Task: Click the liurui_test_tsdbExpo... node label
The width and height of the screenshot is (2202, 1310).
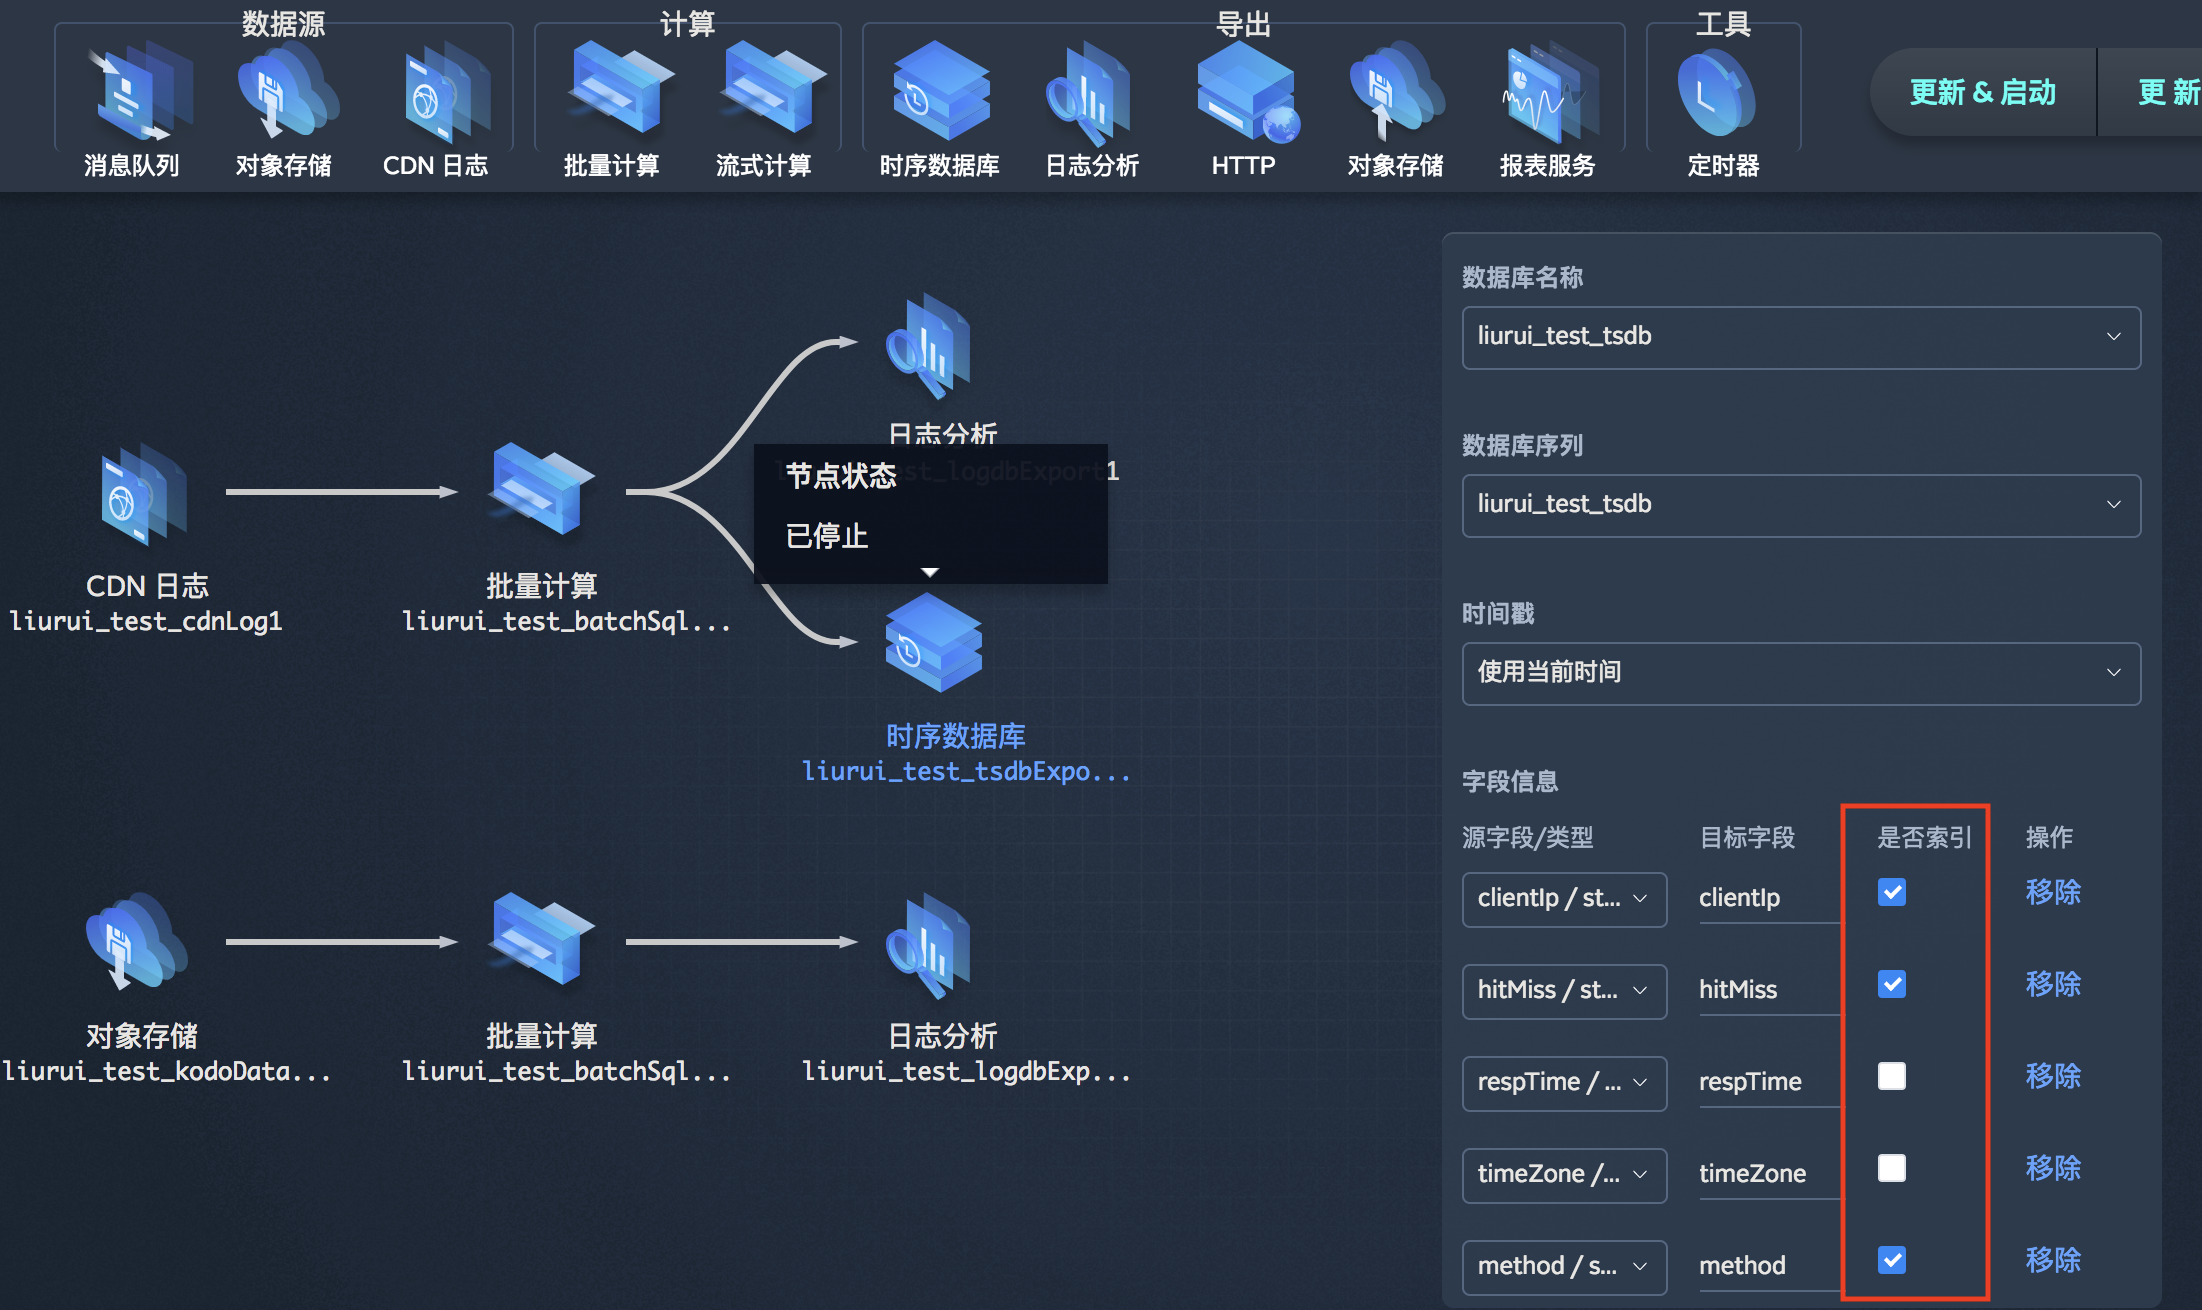Action: pos(966,772)
